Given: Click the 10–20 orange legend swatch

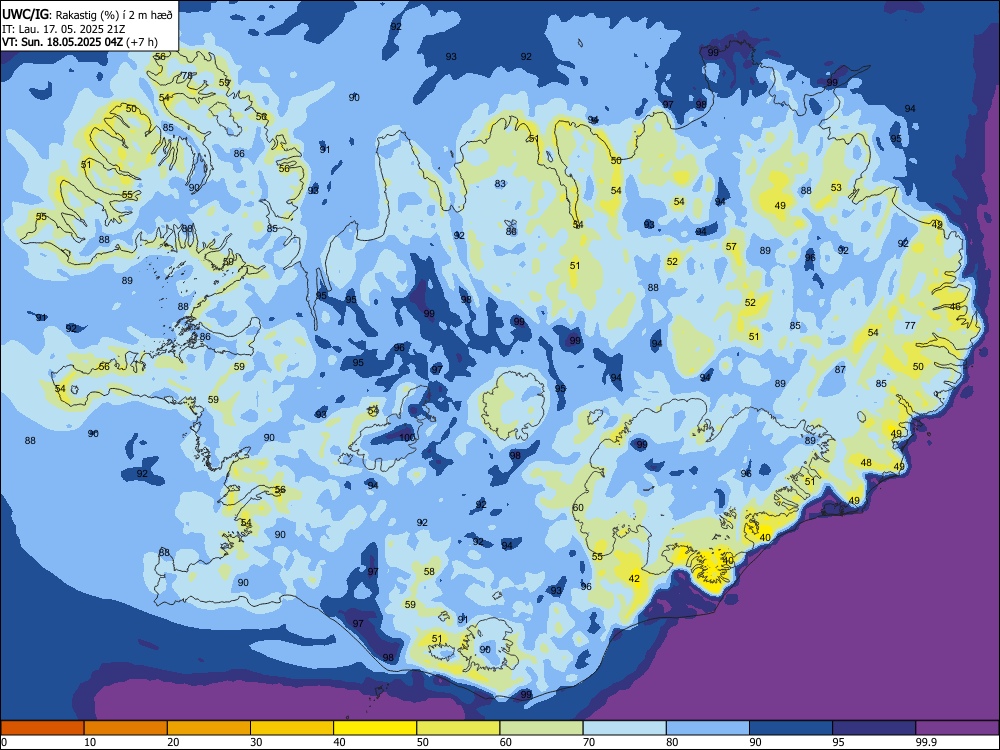Looking at the screenshot, I should pos(126,728).
